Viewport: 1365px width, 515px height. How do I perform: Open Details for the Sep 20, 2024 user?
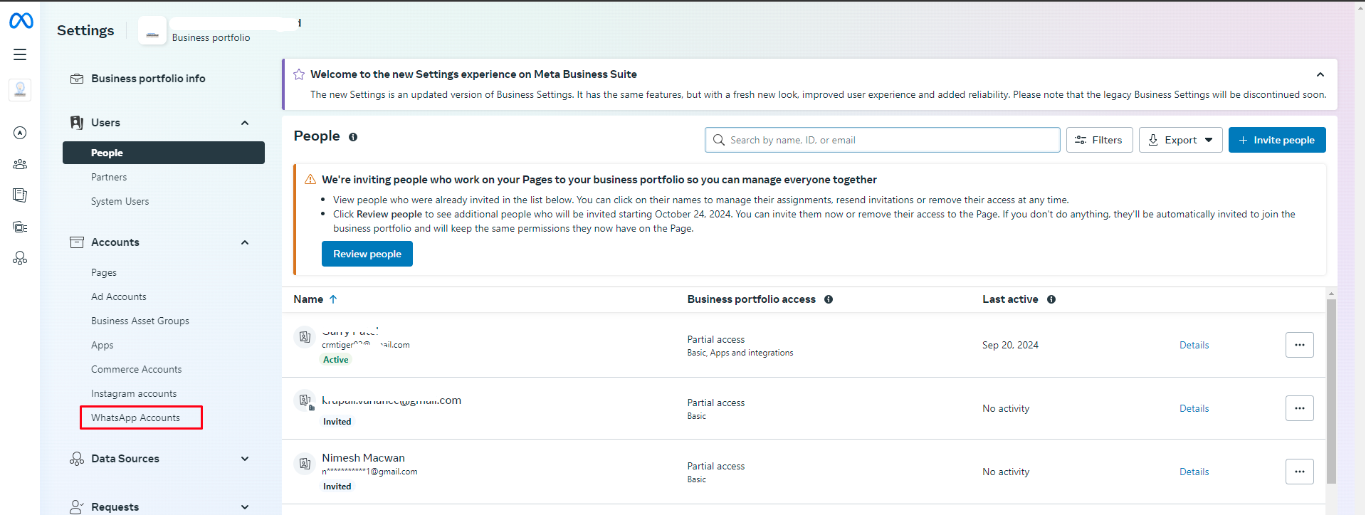point(1194,345)
